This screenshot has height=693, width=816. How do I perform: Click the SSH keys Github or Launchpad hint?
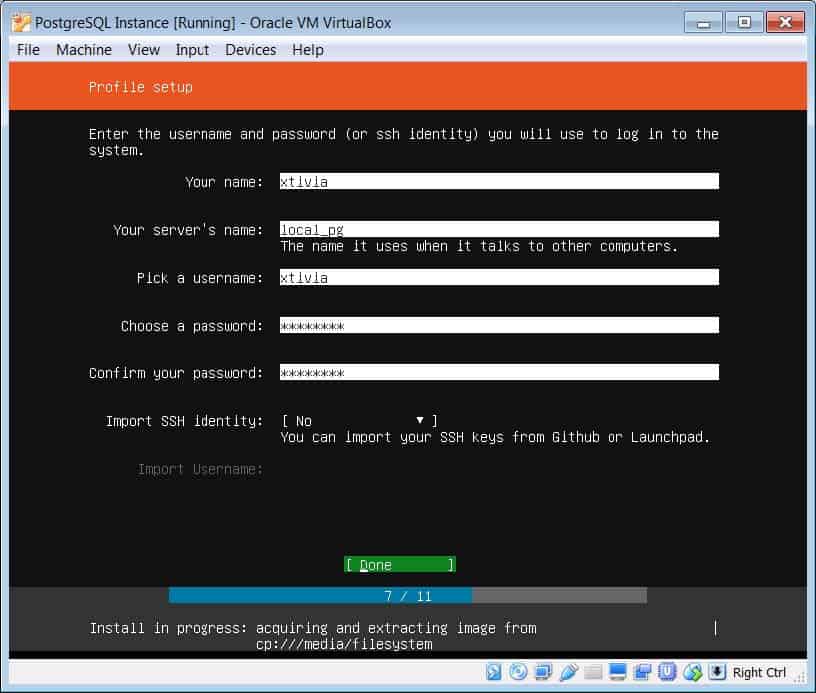coord(495,437)
